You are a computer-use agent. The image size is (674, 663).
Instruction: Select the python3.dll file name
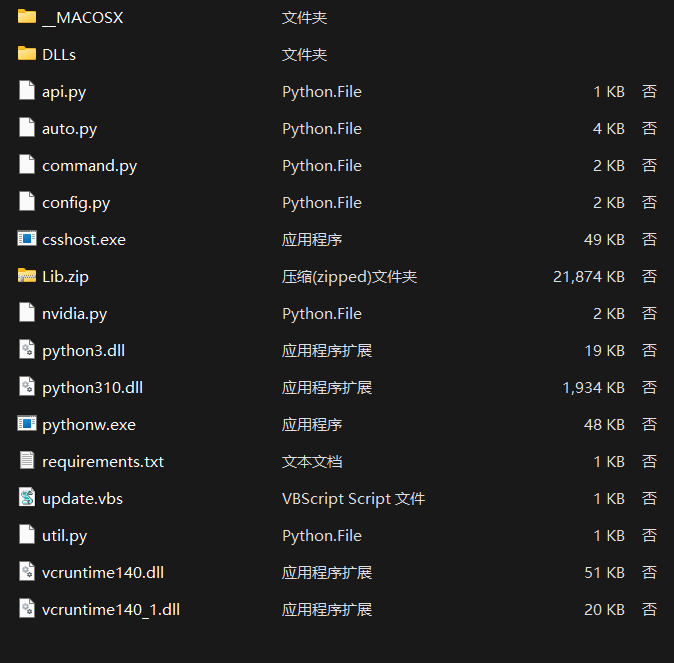point(83,351)
